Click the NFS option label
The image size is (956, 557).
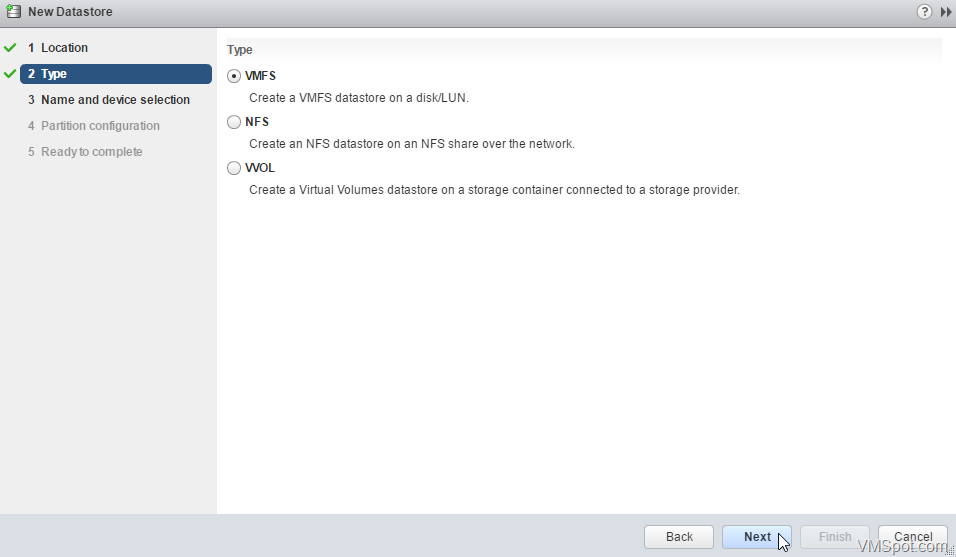pos(257,122)
